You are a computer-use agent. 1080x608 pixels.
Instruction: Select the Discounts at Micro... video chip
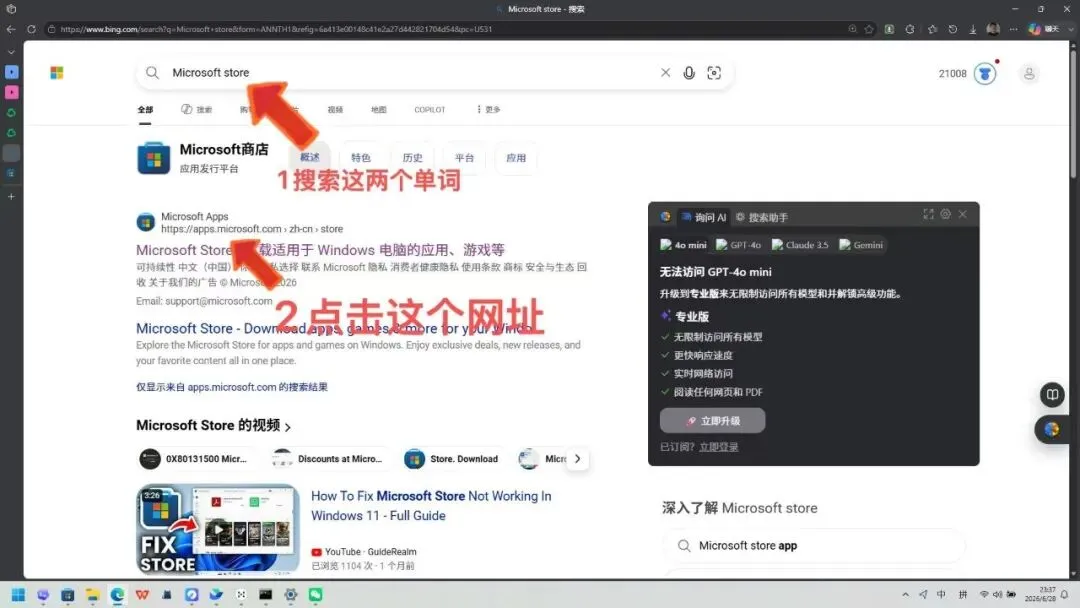click(330, 459)
